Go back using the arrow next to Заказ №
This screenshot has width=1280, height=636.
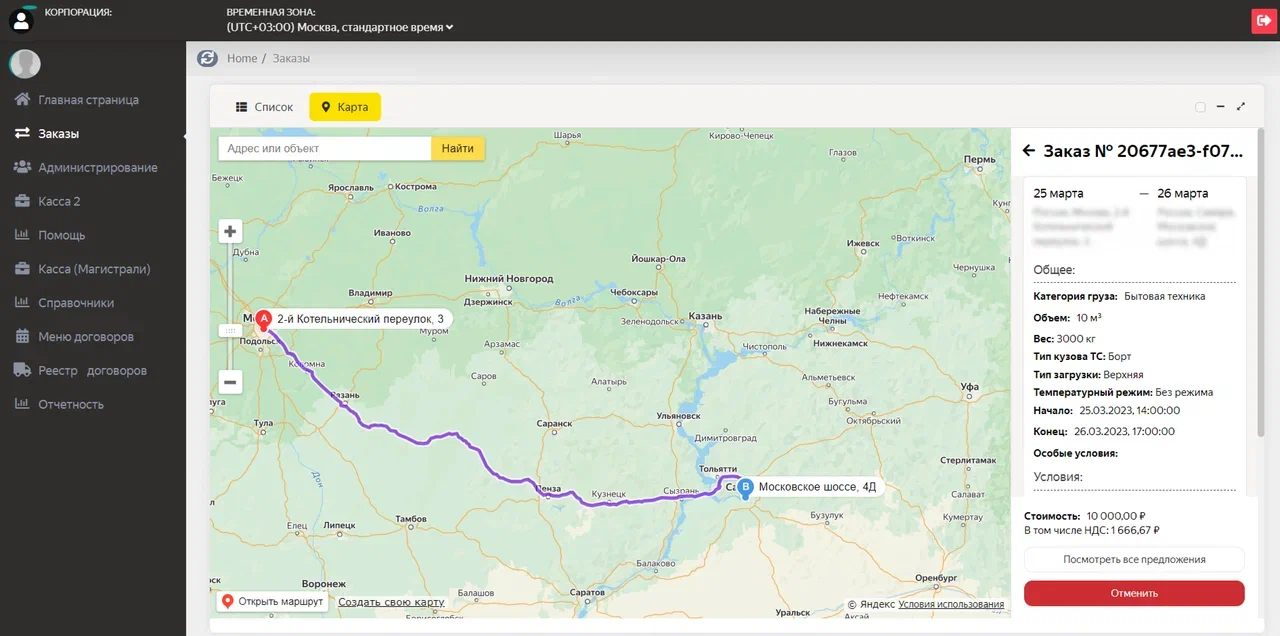click(x=1028, y=151)
